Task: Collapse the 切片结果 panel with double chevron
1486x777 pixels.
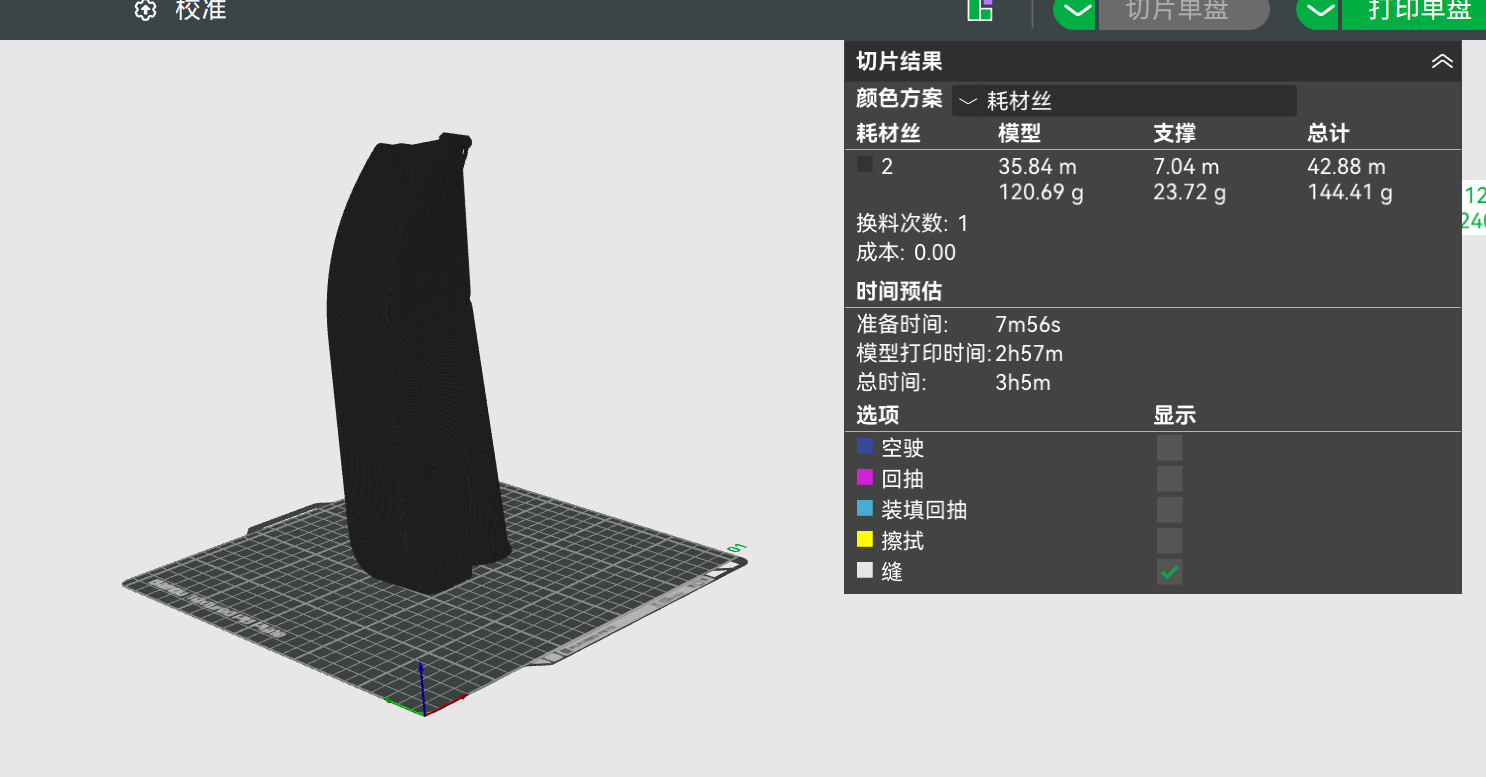Action: click(x=1442, y=62)
